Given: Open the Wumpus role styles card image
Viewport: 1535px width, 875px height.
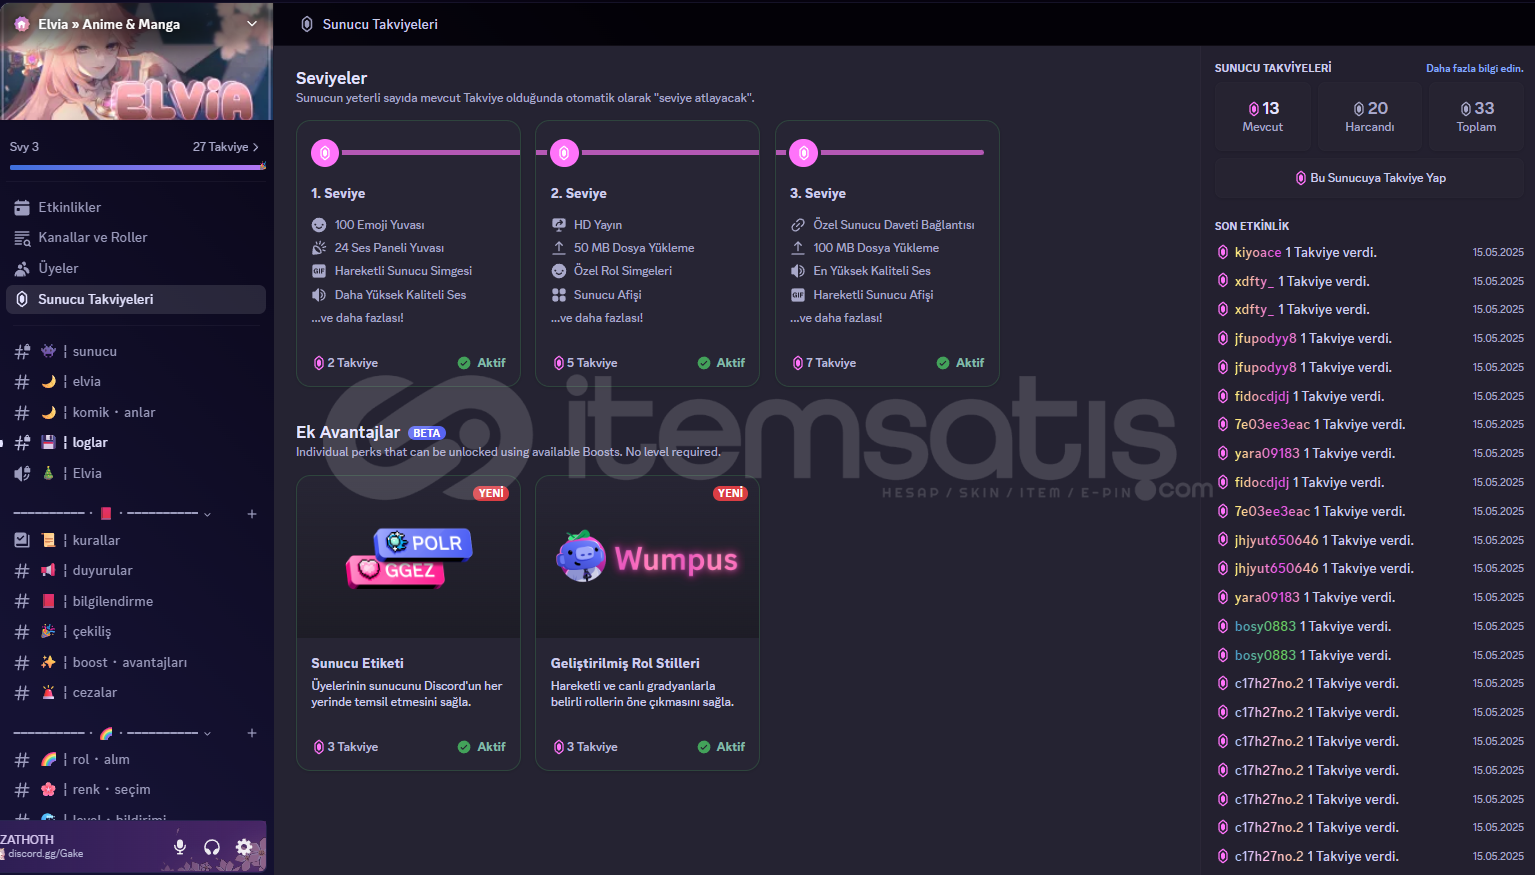Looking at the screenshot, I should tap(647, 557).
